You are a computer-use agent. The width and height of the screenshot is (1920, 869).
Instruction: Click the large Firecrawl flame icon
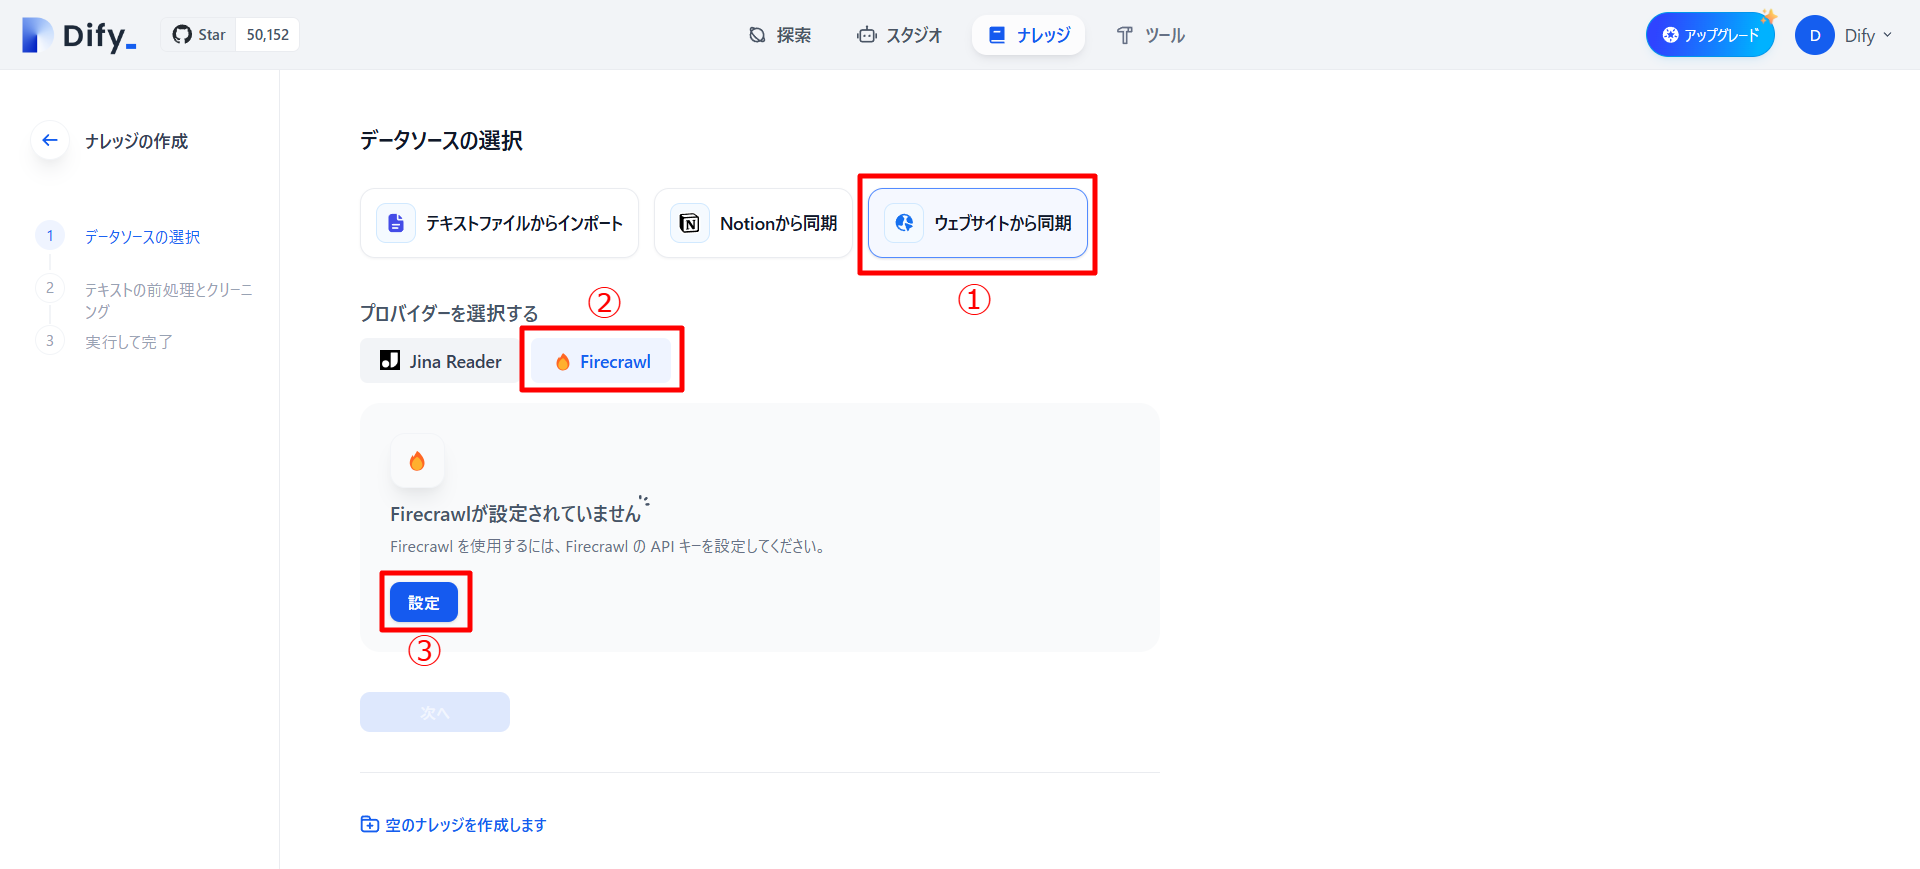point(417,461)
